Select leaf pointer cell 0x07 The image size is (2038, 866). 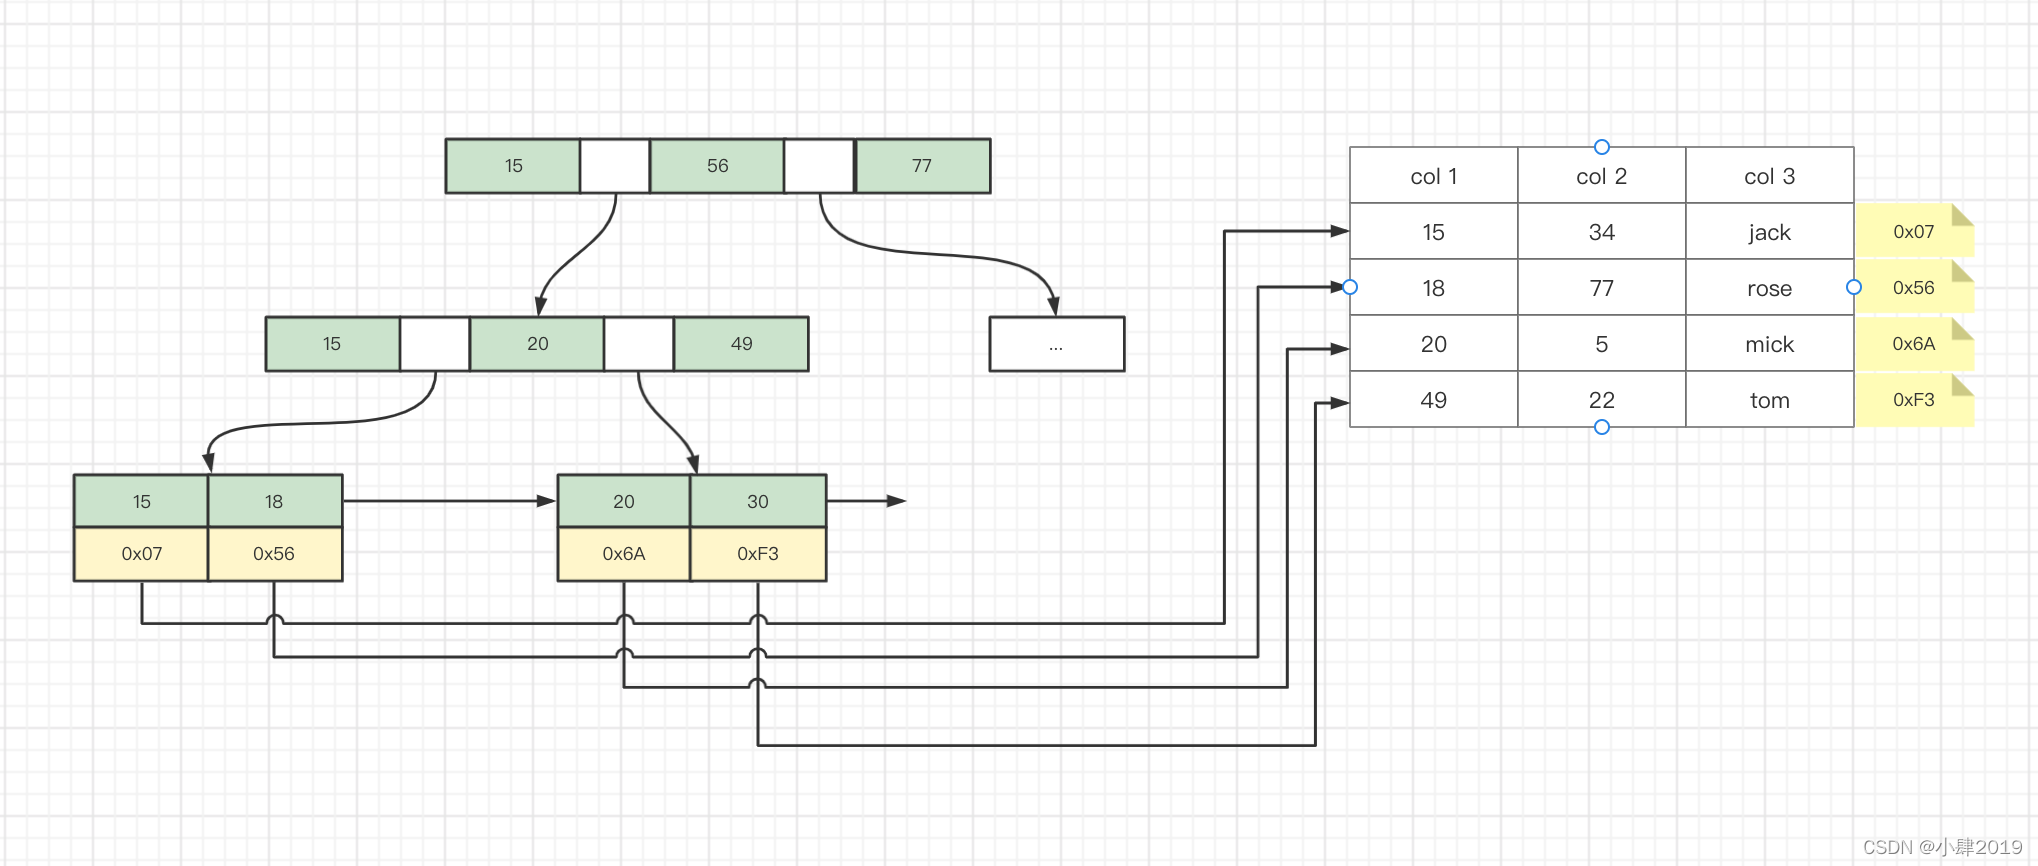tap(141, 554)
